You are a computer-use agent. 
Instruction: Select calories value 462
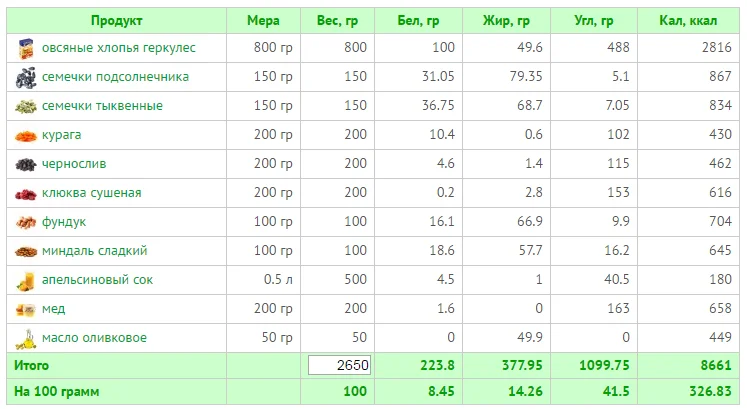[x=720, y=163]
